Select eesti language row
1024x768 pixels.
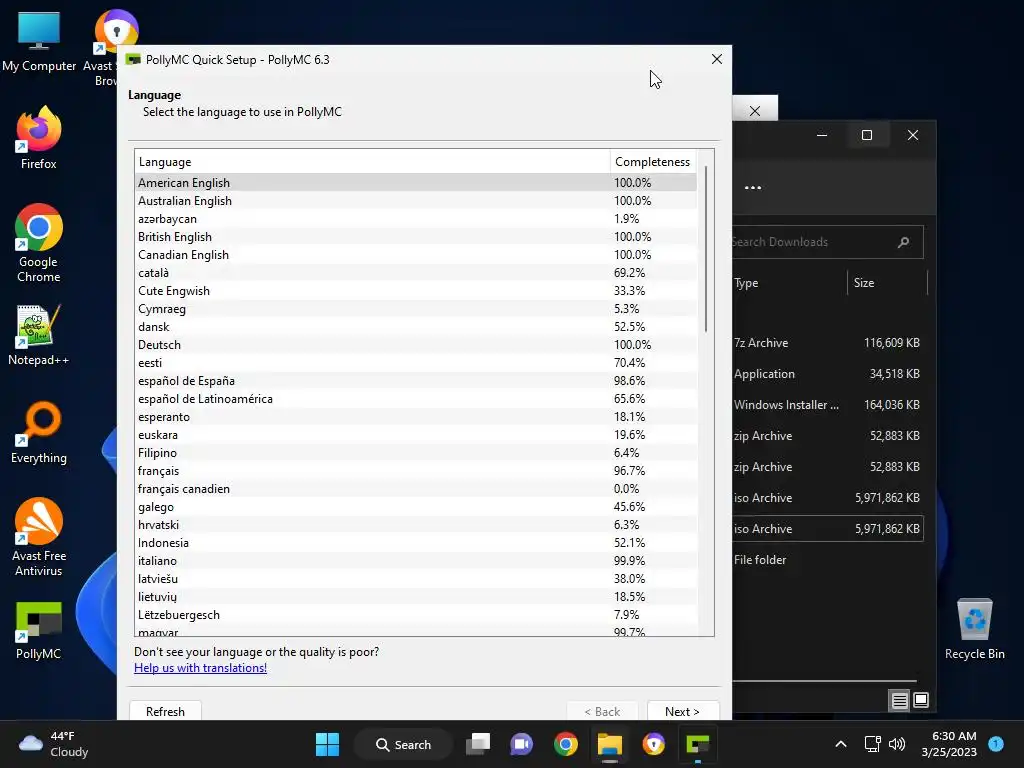coord(415,363)
